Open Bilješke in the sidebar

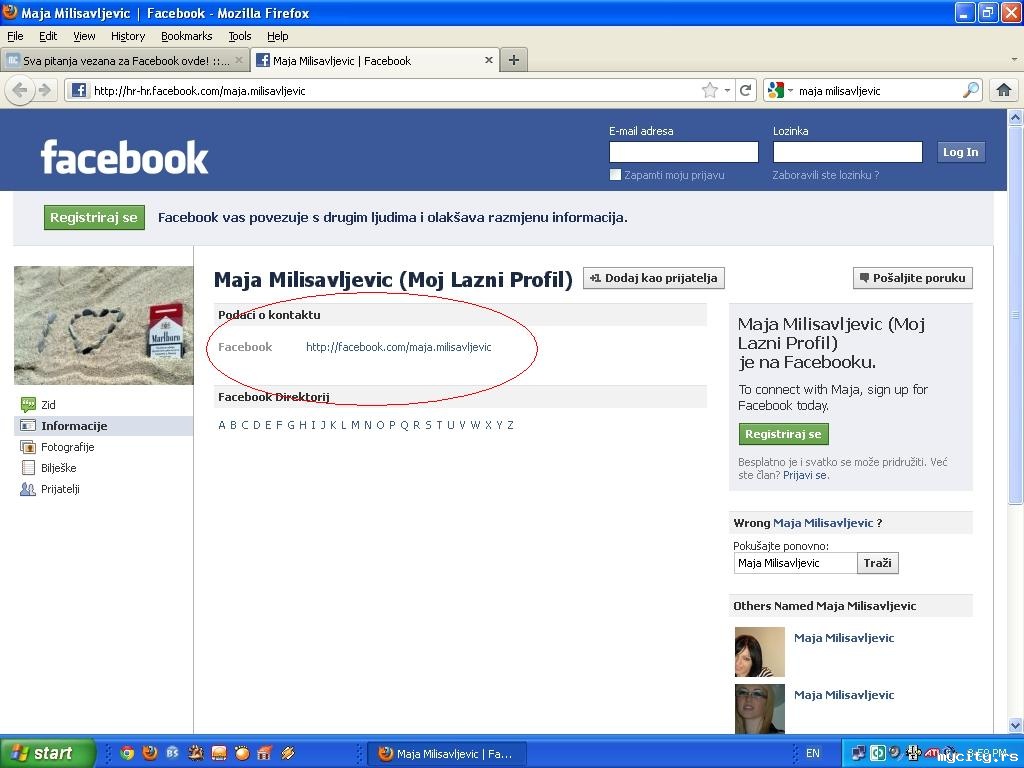(49, 468)
